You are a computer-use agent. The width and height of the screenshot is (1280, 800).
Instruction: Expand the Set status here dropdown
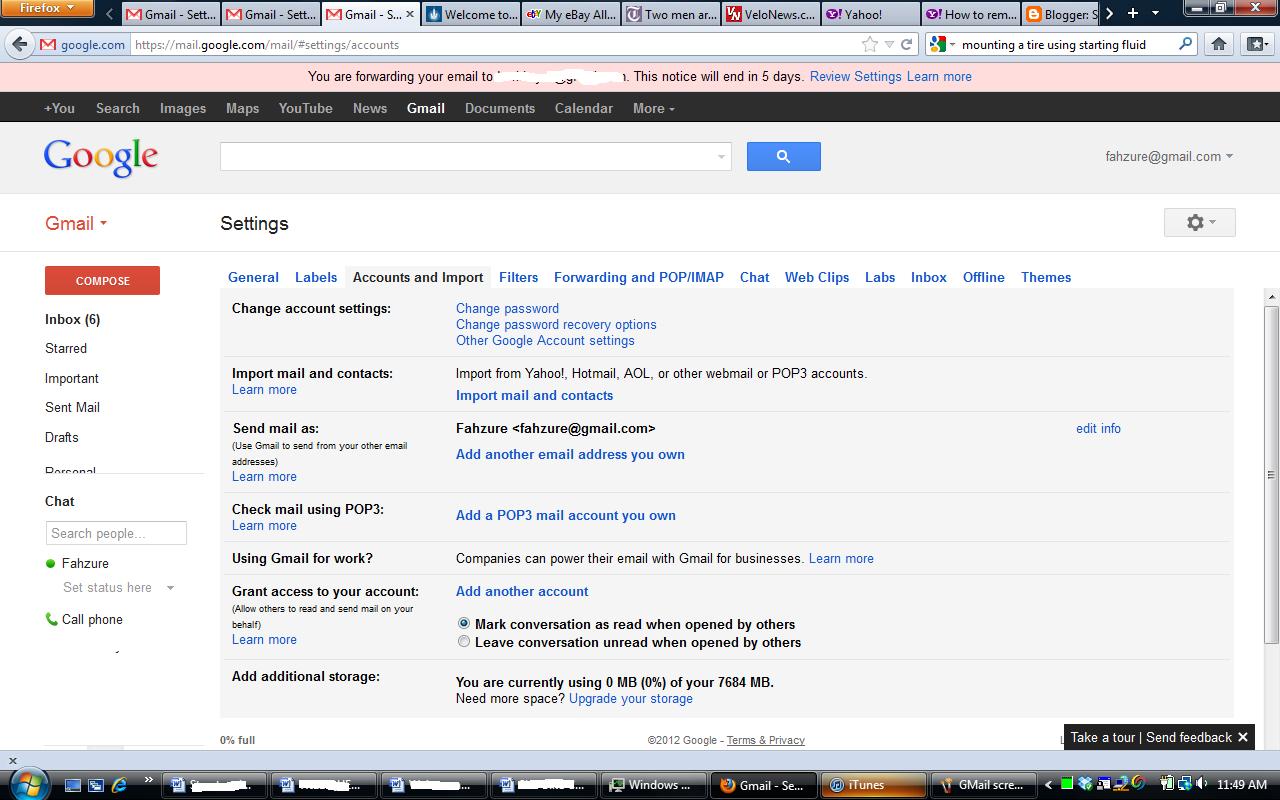[x=170, y=588]
